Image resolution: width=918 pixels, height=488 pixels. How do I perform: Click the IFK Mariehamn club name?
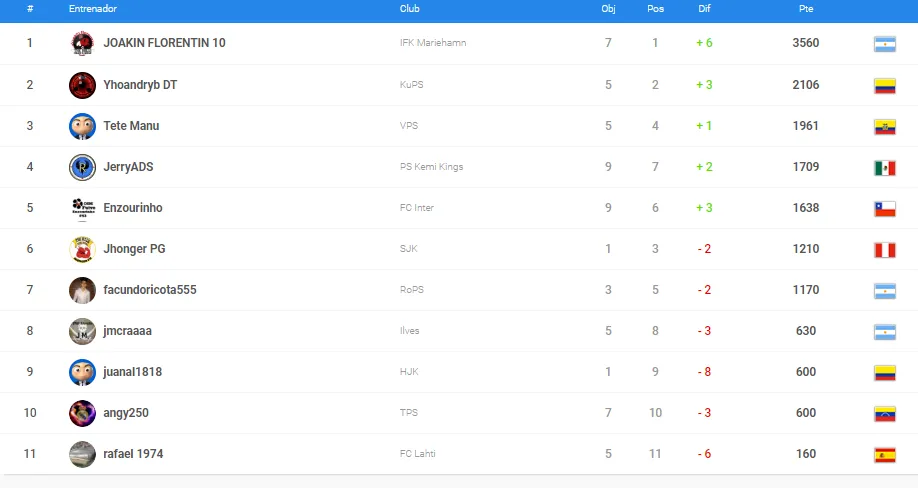pyautogui.click(x=433, y=43)
